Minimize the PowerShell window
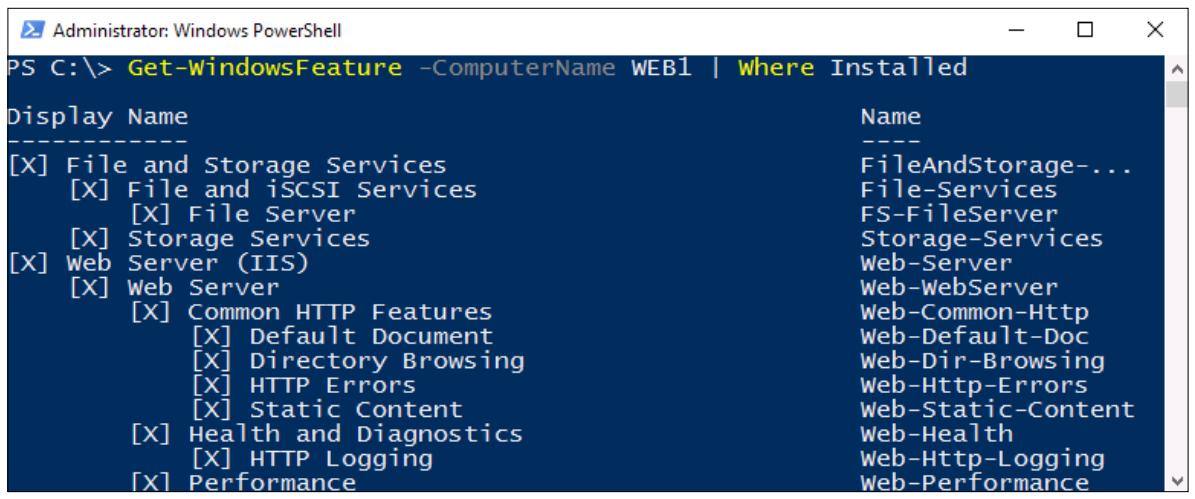 (1015, 30)
